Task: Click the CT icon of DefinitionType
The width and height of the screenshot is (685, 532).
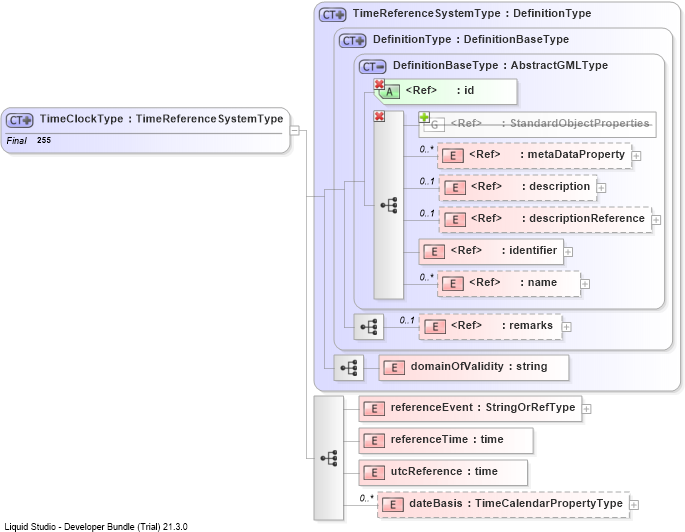Action: point(353,41)
